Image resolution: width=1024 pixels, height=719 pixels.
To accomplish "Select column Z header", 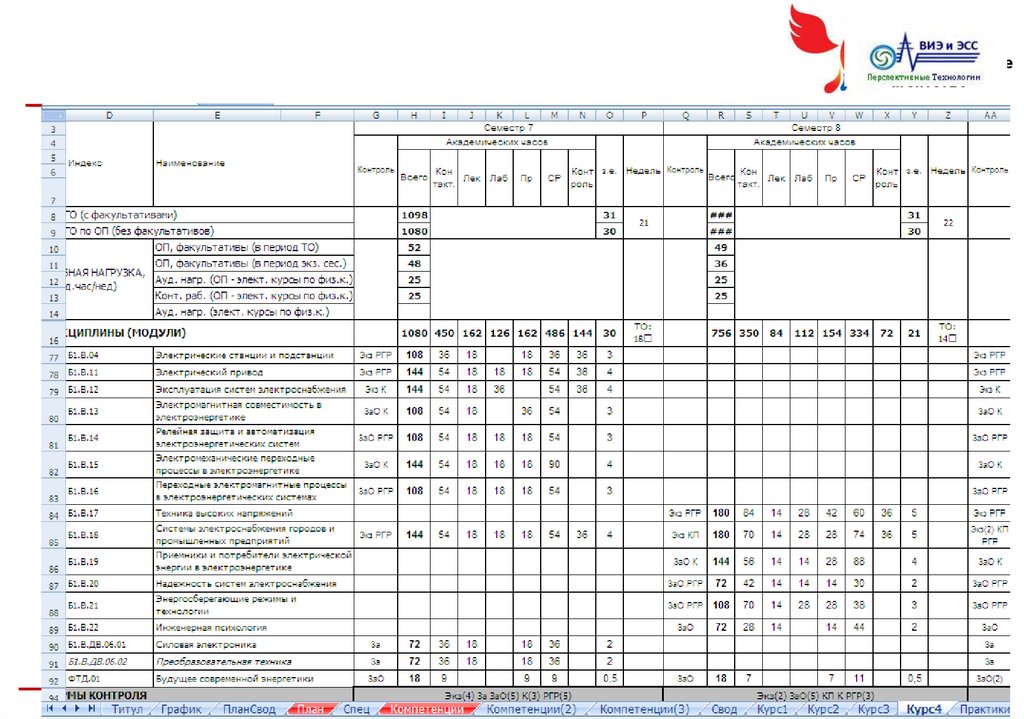I will click(x=948, y=116).
